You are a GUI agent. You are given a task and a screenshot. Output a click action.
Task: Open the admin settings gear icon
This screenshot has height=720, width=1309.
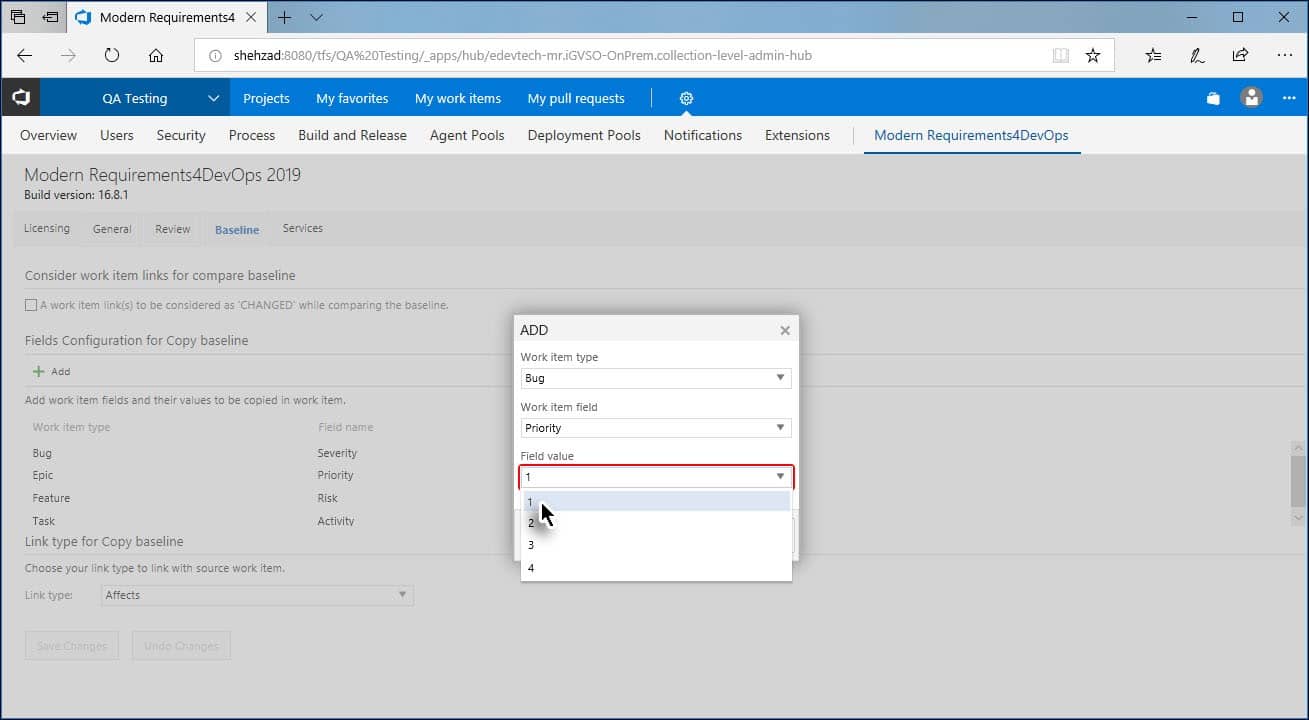pos(686,98)
